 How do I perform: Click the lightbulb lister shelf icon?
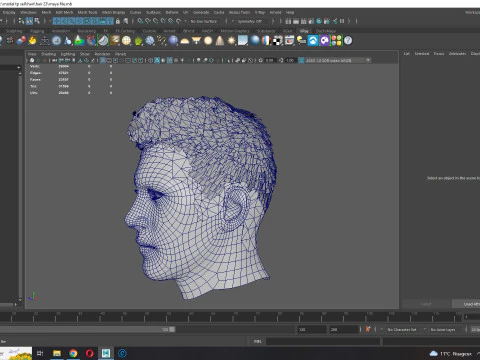click(x=301, y=41)
